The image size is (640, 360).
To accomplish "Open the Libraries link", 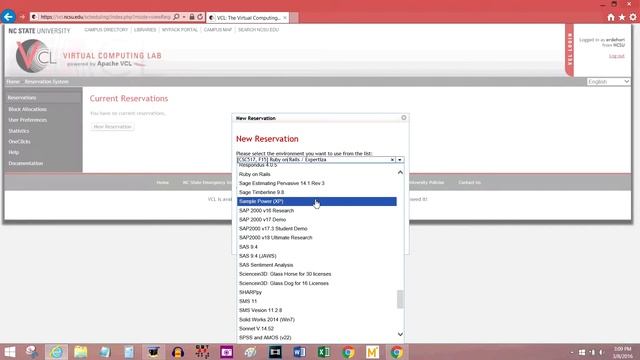I will [145, 30].
